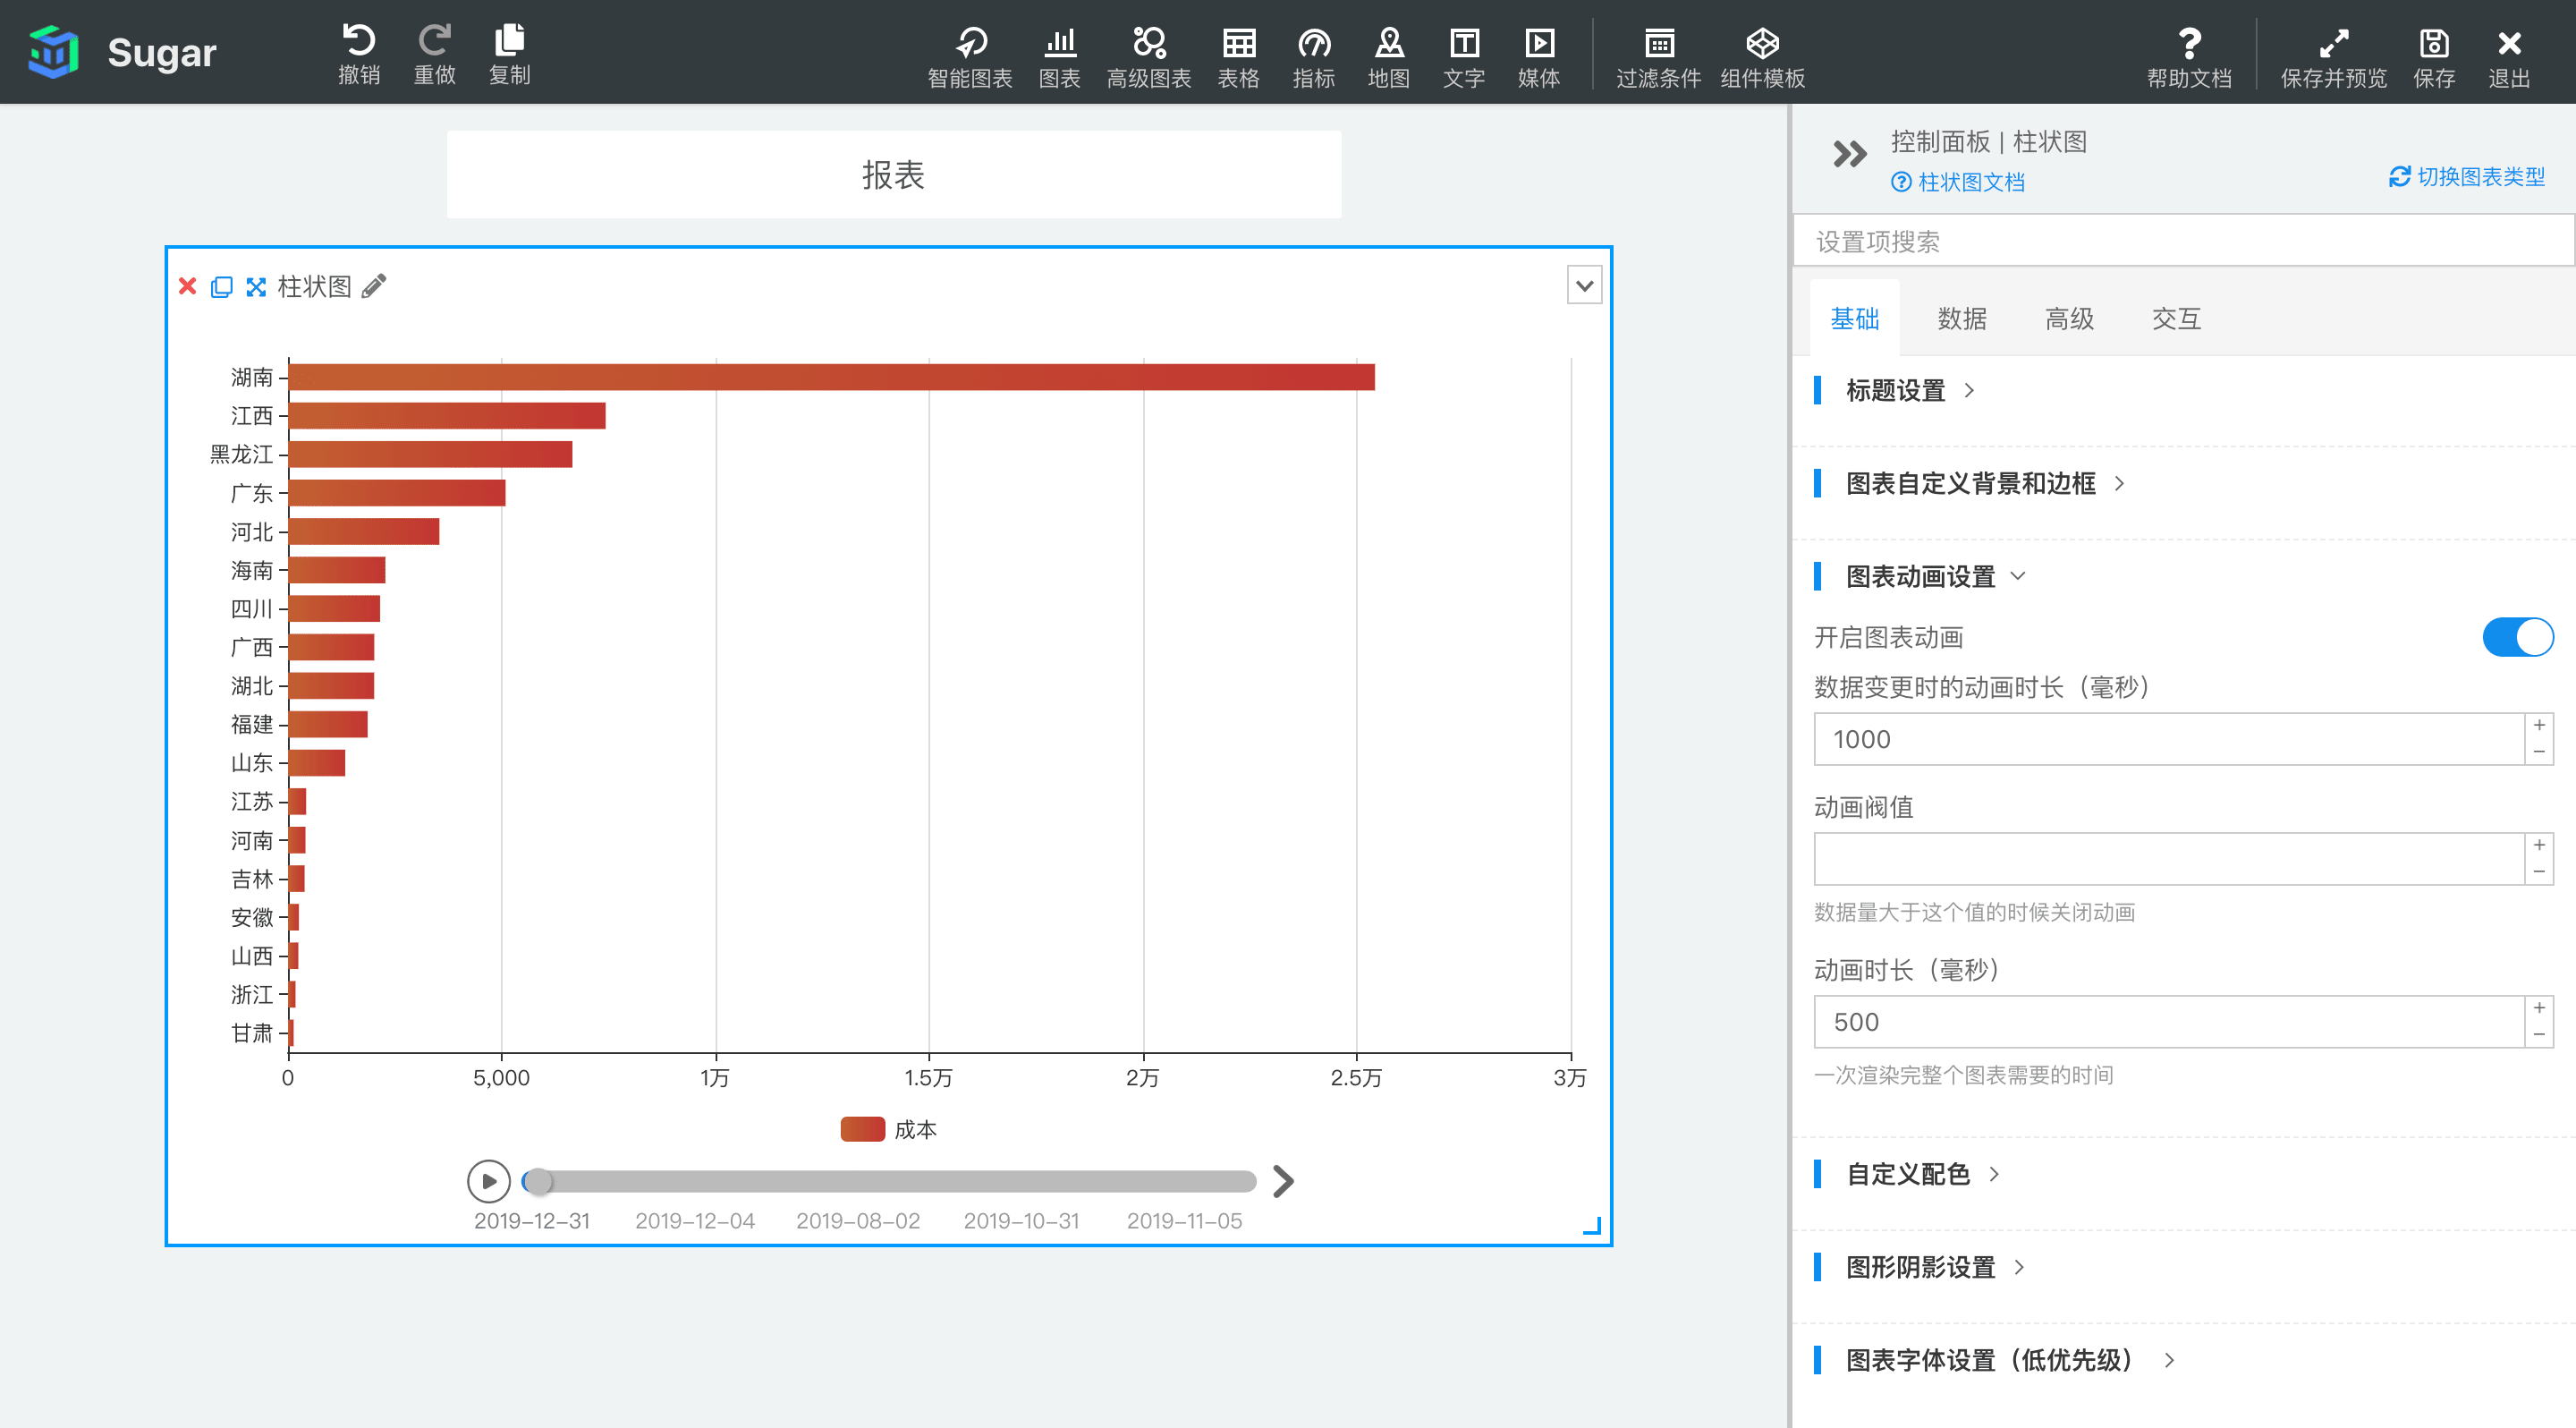Viewport: 2576px width, 1428px height.
Task: Open the 智能图表 smart chart tool
Action: coord(969,57)
